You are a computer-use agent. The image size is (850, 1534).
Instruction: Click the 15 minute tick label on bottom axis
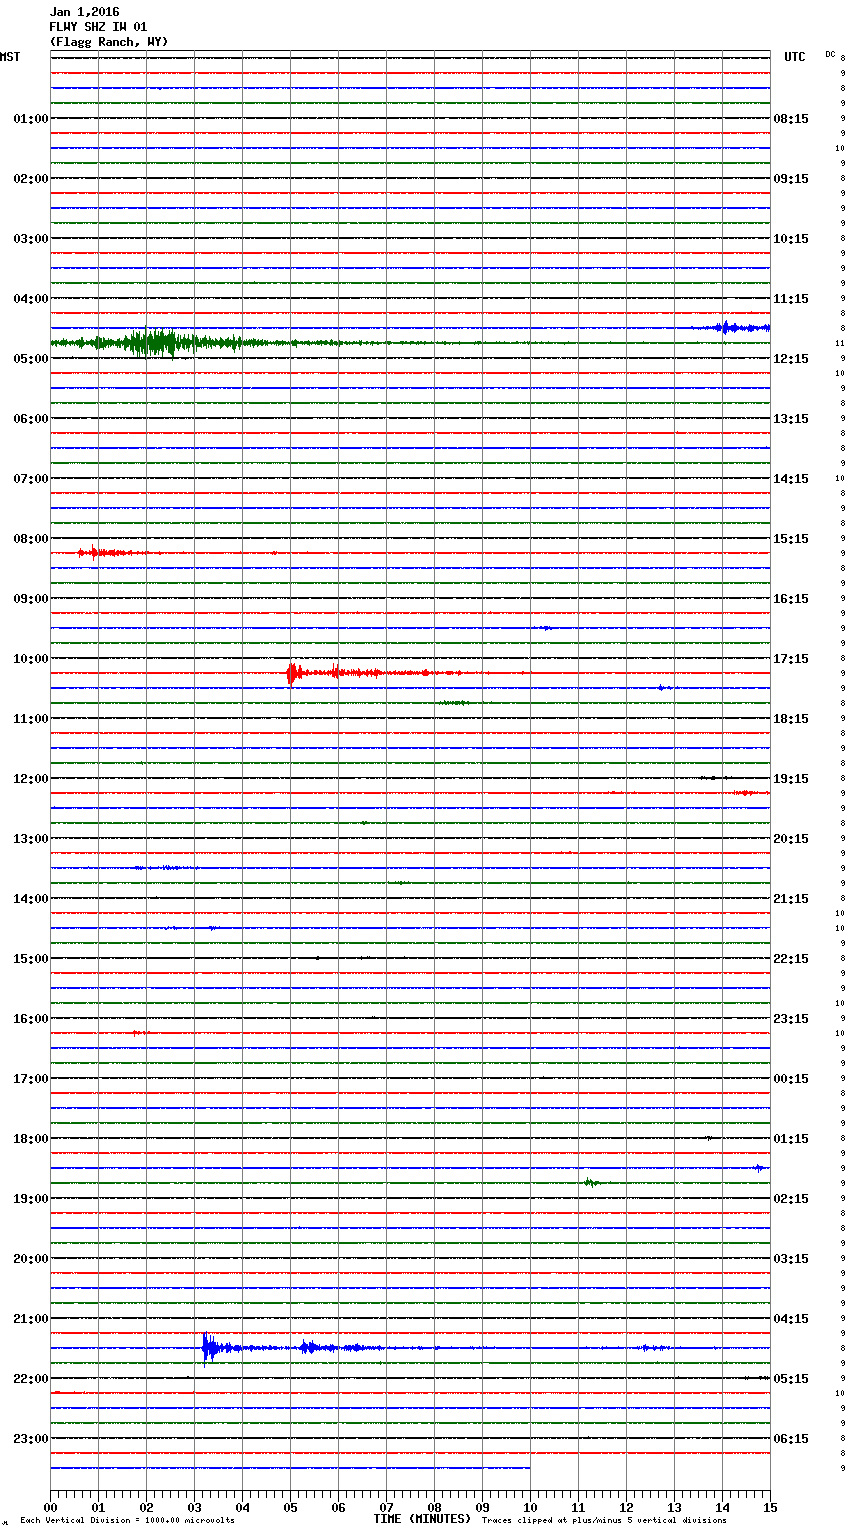tap(770, 1507)
